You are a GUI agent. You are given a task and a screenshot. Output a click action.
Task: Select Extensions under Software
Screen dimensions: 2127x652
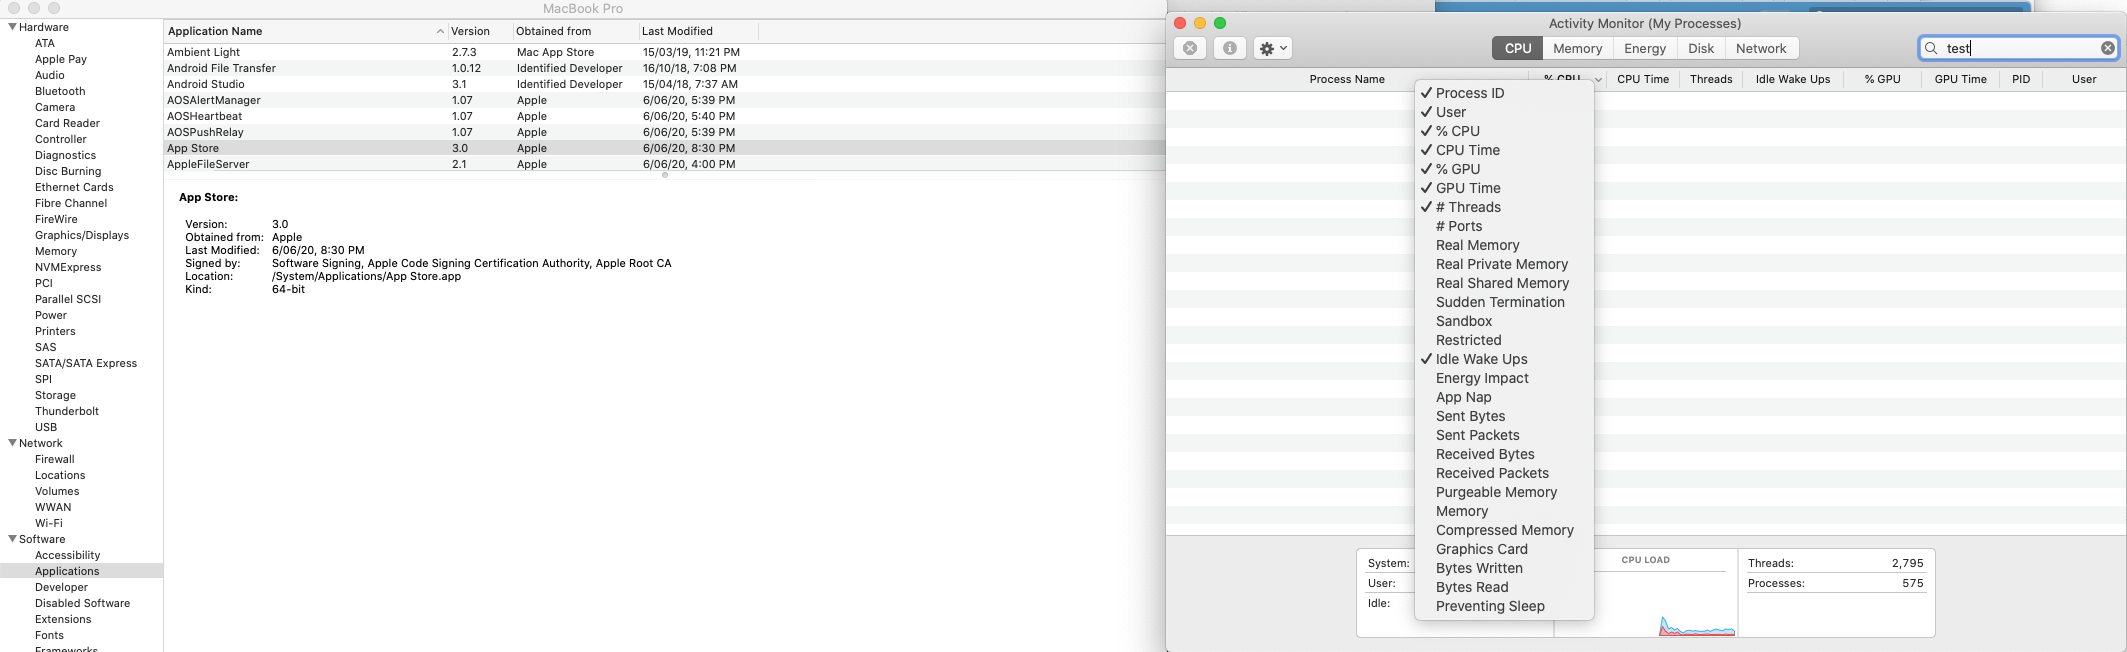(63, 619)
